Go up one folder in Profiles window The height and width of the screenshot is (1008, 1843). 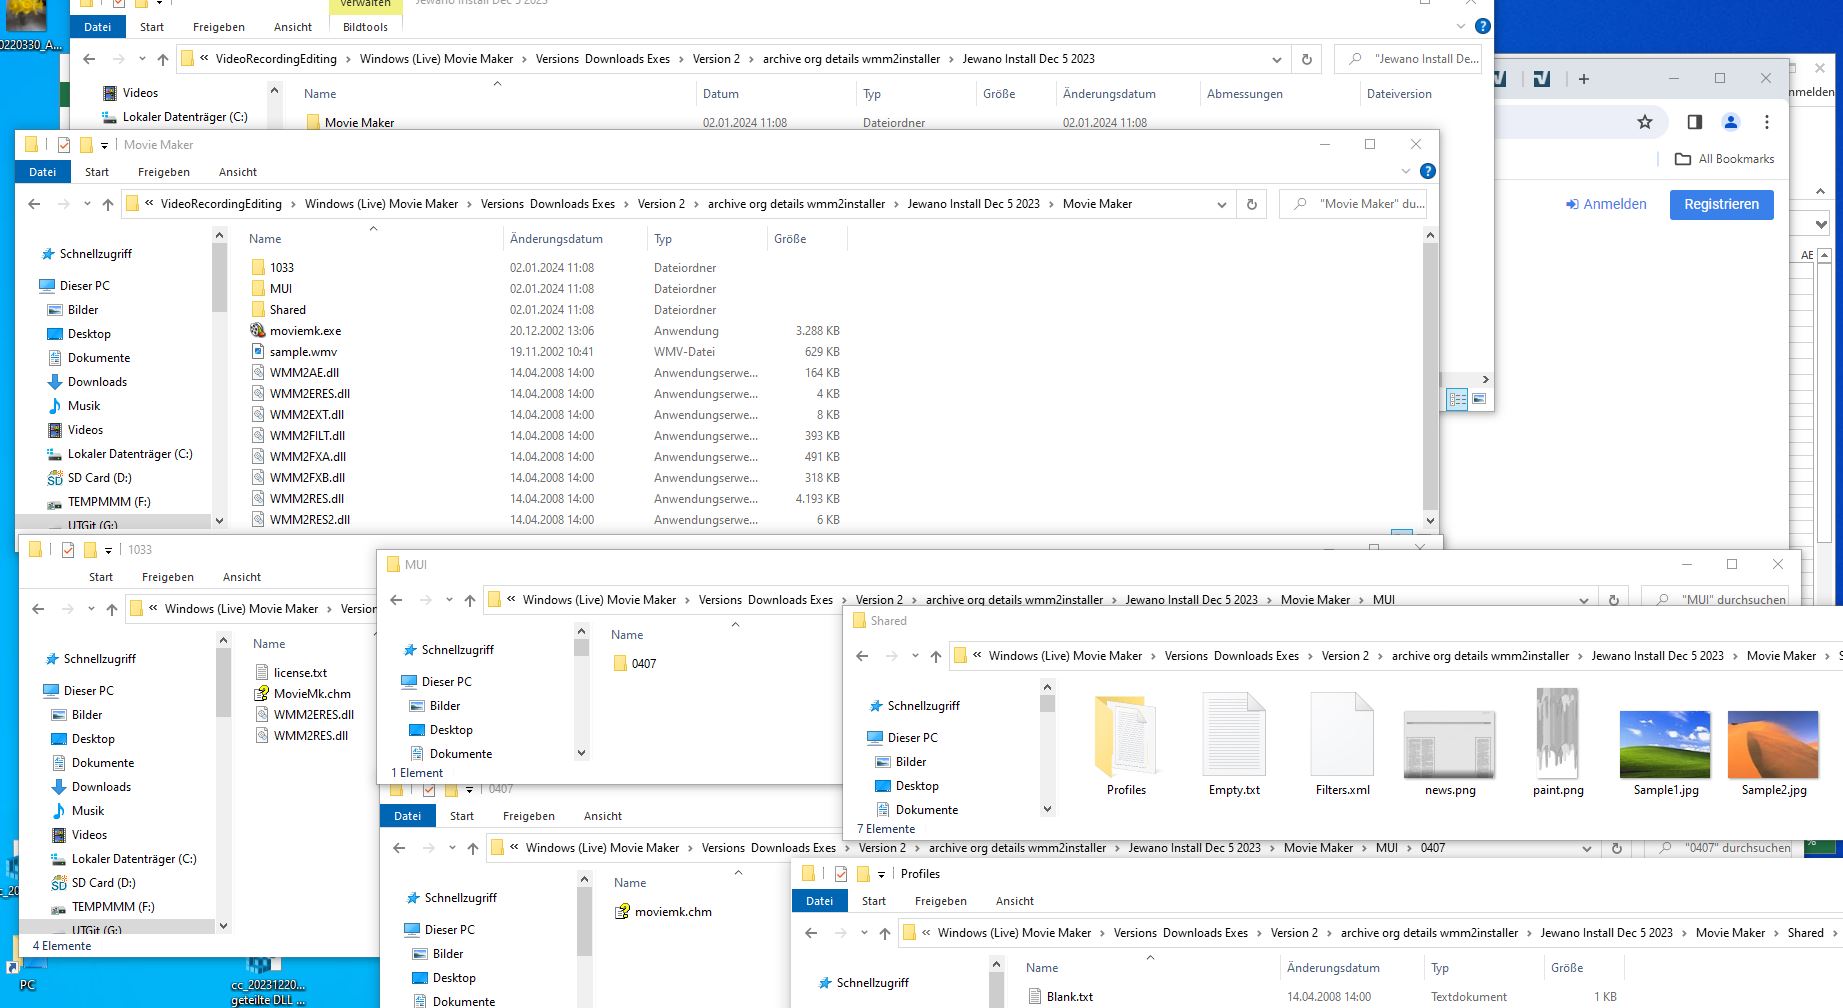point(885,933)
